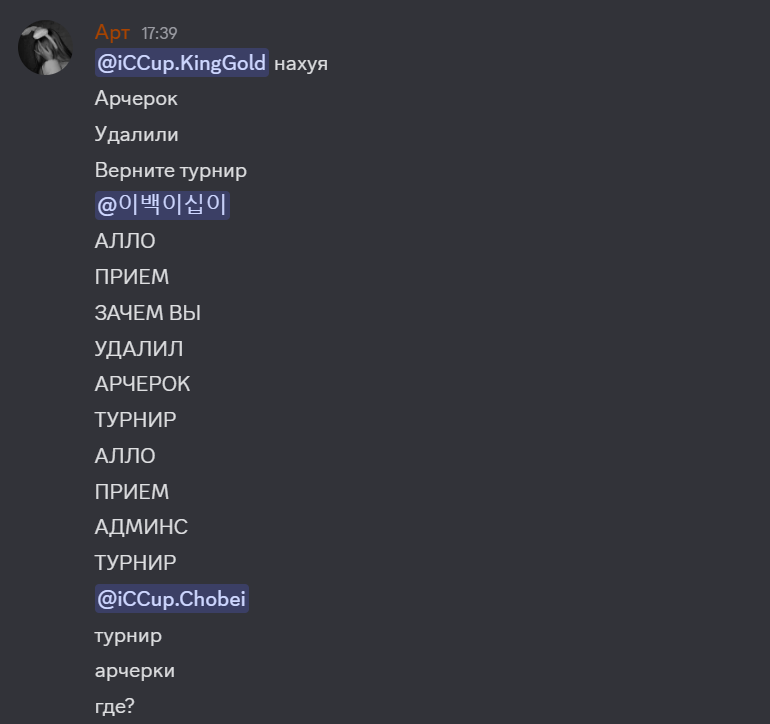Select the message 'Удалили'
770x724 pixels.
tap(137, 135)
